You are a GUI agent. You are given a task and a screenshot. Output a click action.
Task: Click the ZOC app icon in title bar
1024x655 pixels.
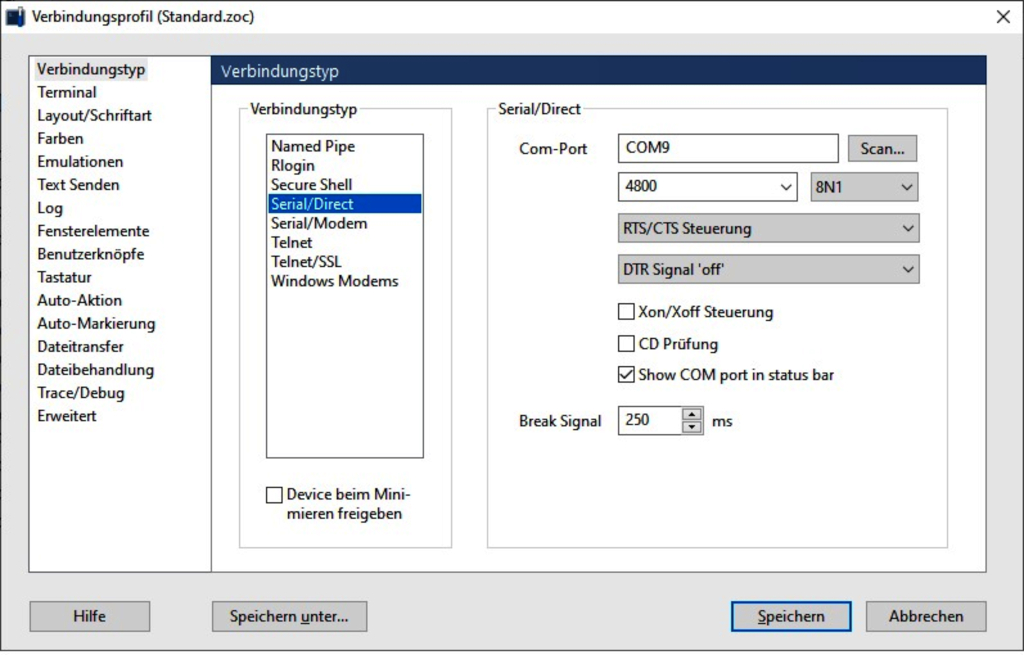point(15,16)
